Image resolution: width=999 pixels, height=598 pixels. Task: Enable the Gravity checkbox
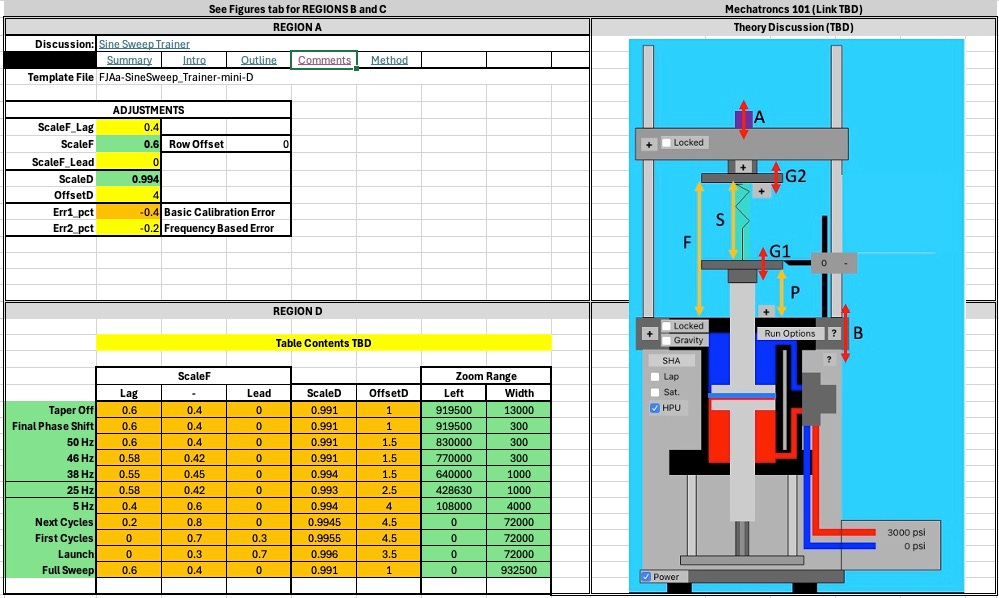(x=666, y=340)
